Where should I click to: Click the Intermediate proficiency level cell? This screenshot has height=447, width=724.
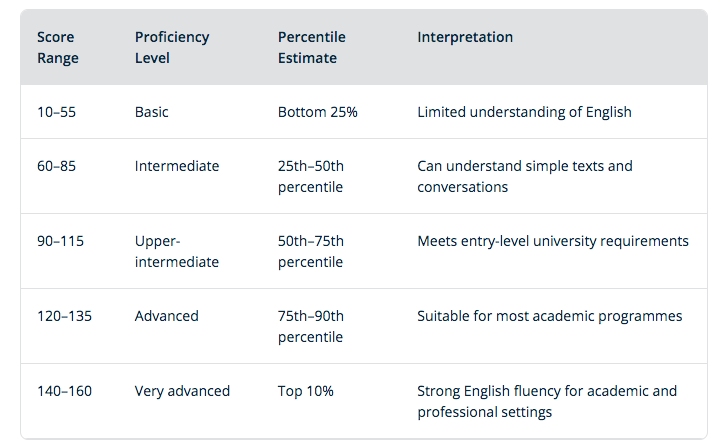177,166
